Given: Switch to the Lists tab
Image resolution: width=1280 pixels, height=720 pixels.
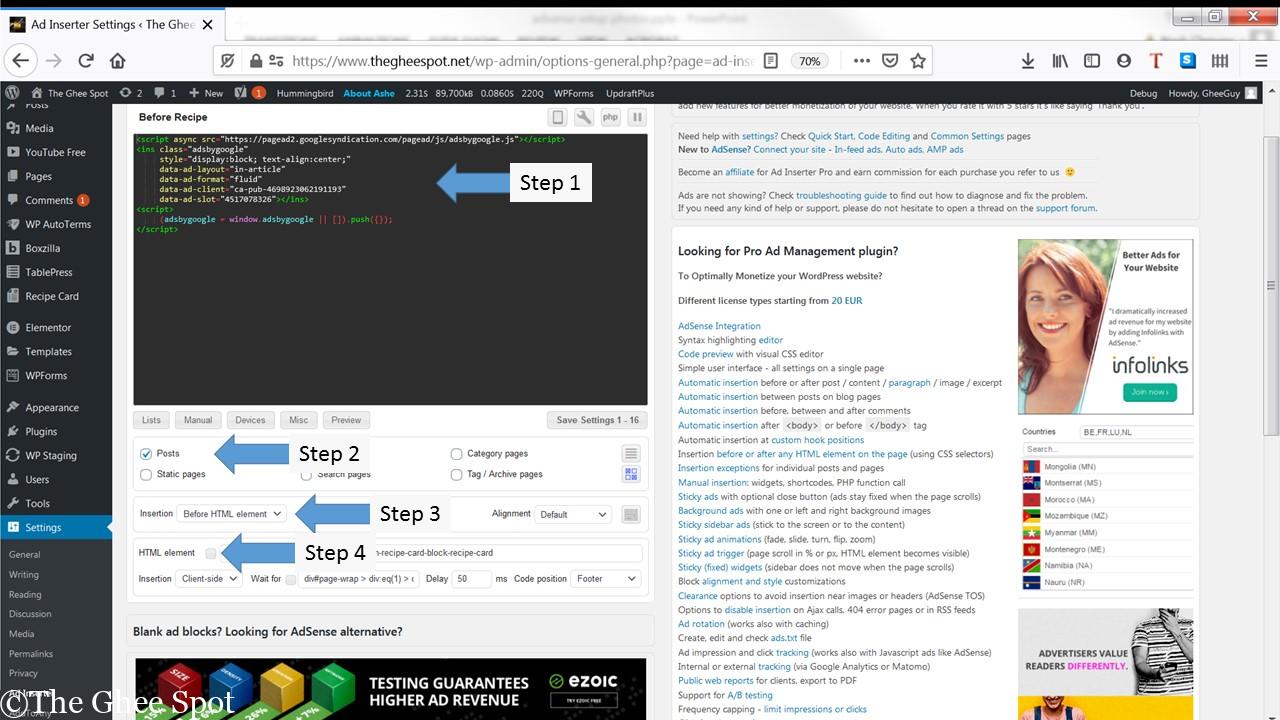Looking at the screenshot, I should [151, 420].
